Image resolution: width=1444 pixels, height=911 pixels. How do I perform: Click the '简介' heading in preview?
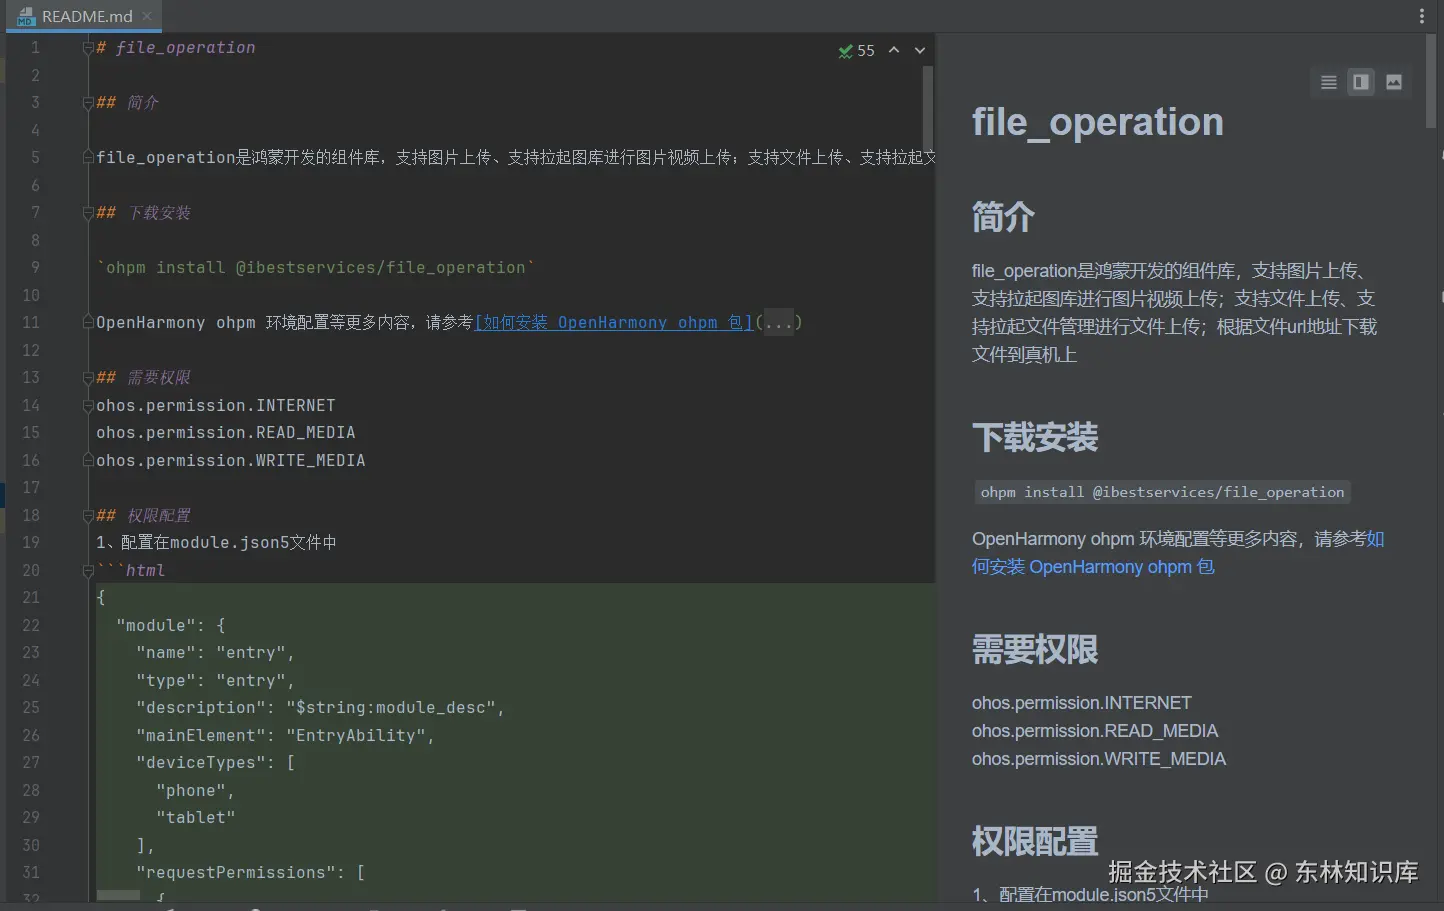1003,217
